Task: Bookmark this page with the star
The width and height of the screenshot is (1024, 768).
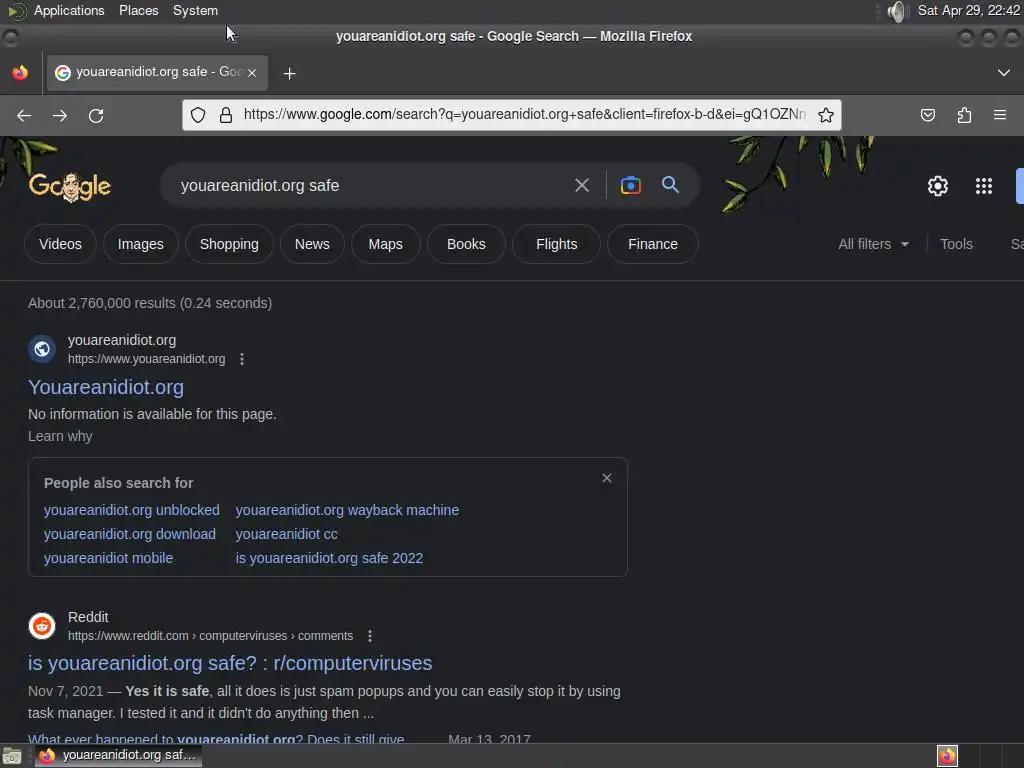Action: click(825, 116)
